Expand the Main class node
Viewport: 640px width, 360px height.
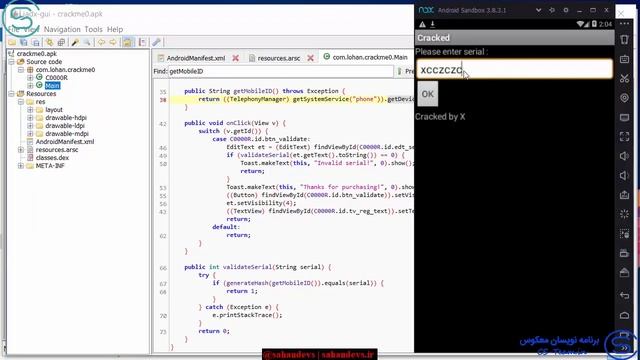[x=30, y=86]
